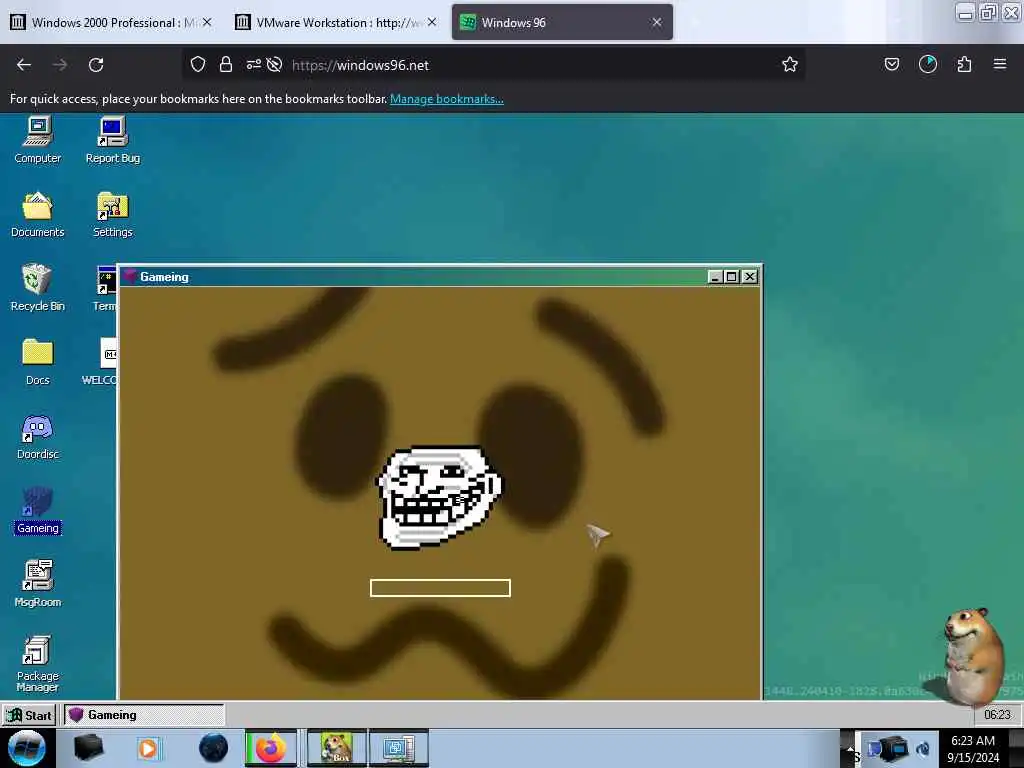This screenshot has height=768, width=1024.
Task: Bookmark this page with the star
Action: tap(790, 65)
